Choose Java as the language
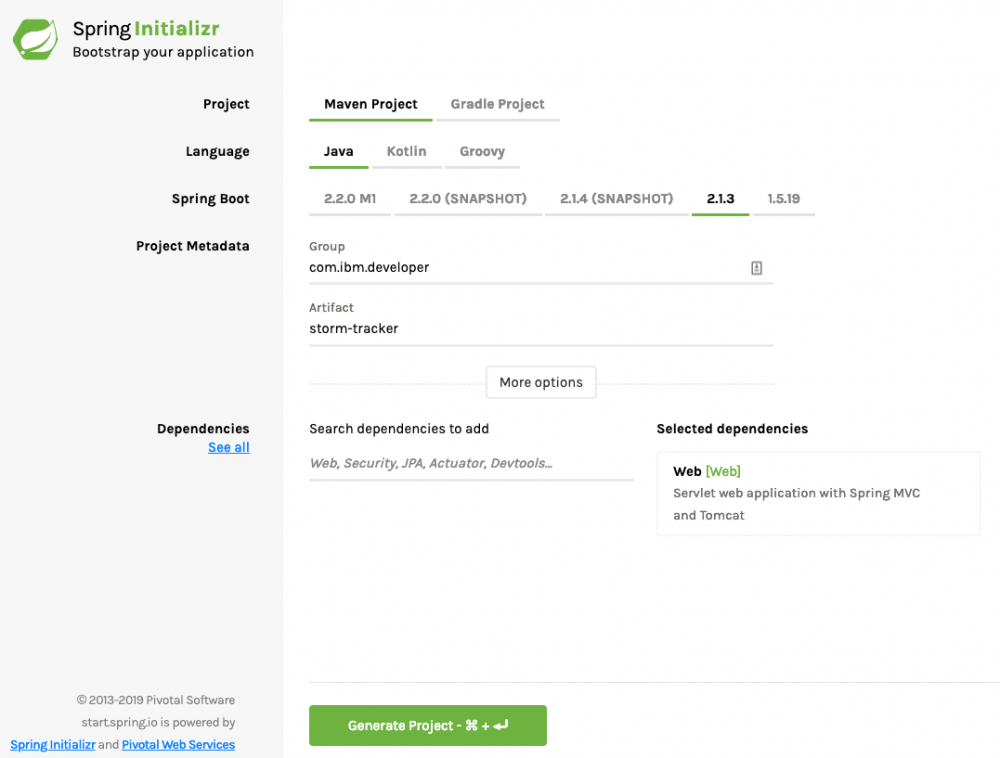The width and height of the screenshot is (1000, 758). [338, 152]
